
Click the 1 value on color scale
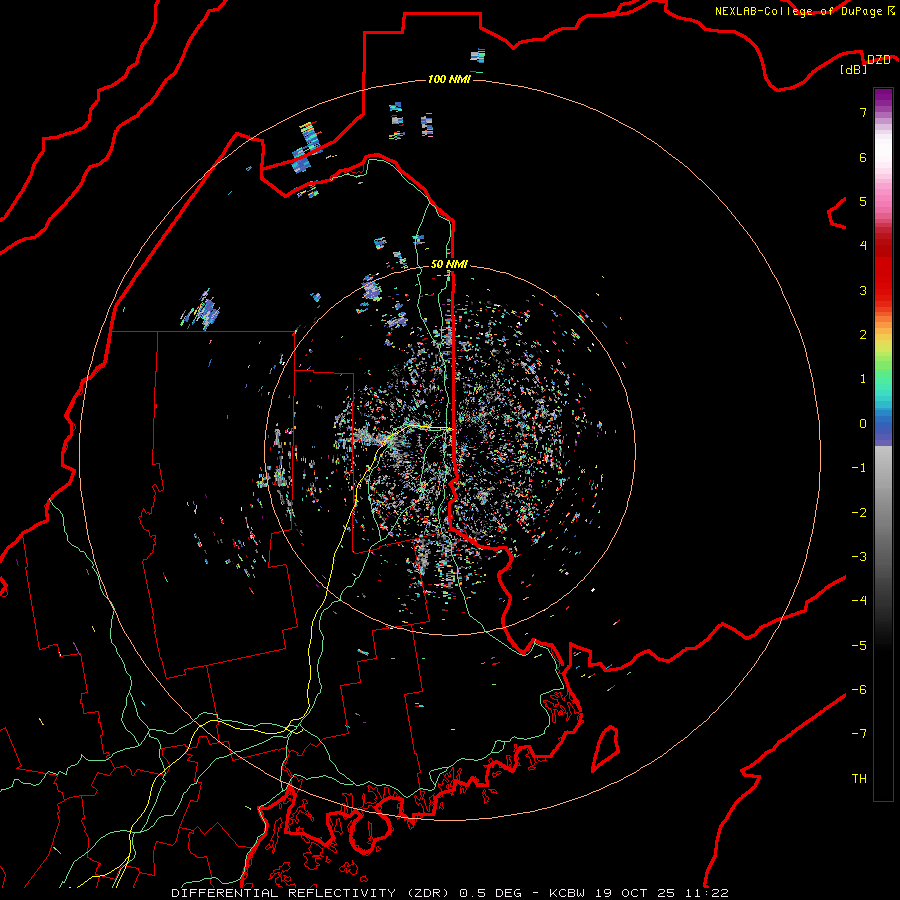[x=863, y=379]
